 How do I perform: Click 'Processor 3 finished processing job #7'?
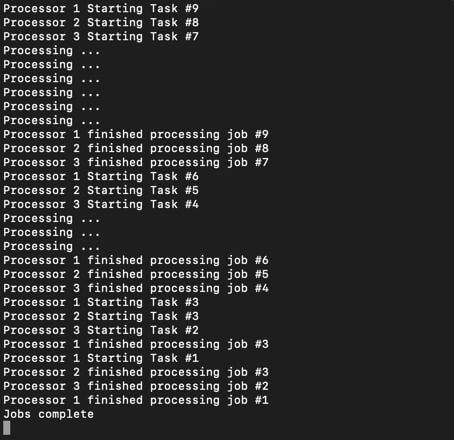tap(136, 162)
